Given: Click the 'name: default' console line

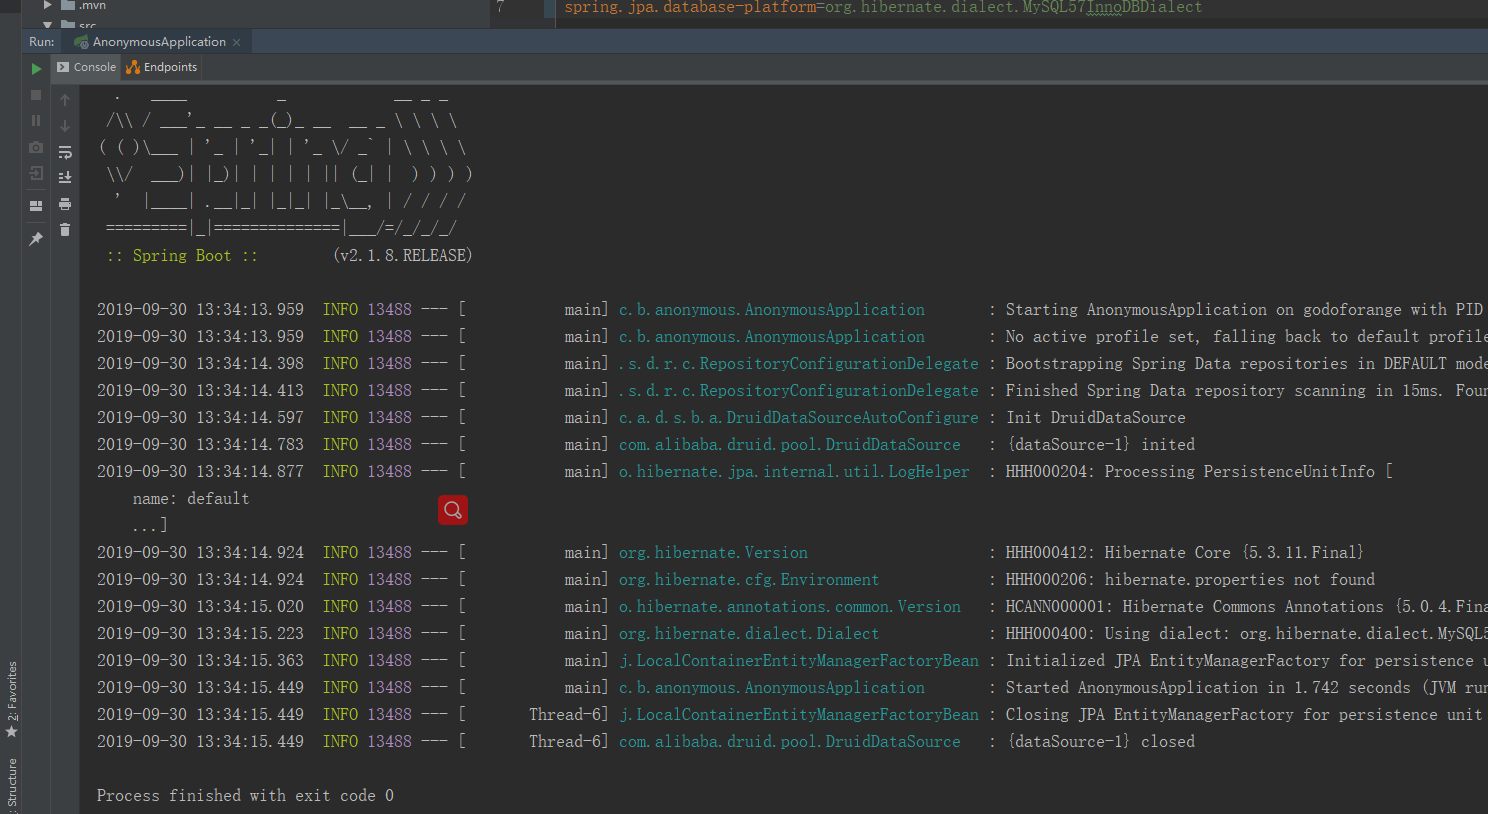Looking at the screenshot, I should click(x=191, y=499).
